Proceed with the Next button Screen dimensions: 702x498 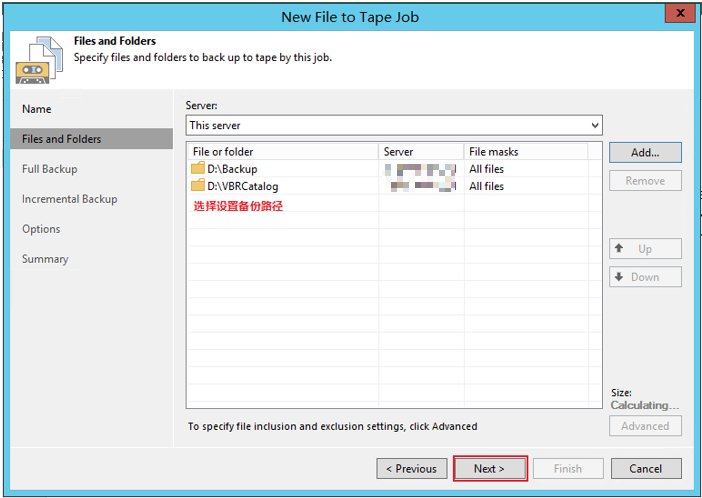[490, 468]
